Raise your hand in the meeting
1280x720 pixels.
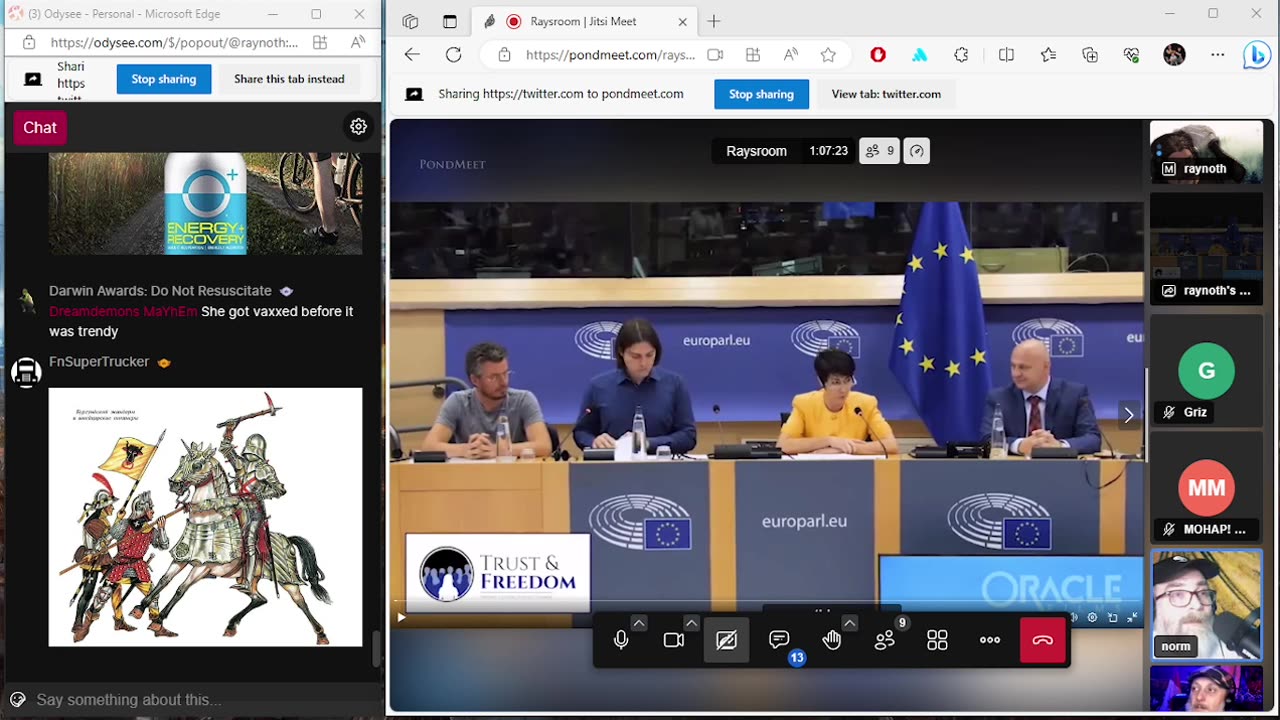(832, 641)
